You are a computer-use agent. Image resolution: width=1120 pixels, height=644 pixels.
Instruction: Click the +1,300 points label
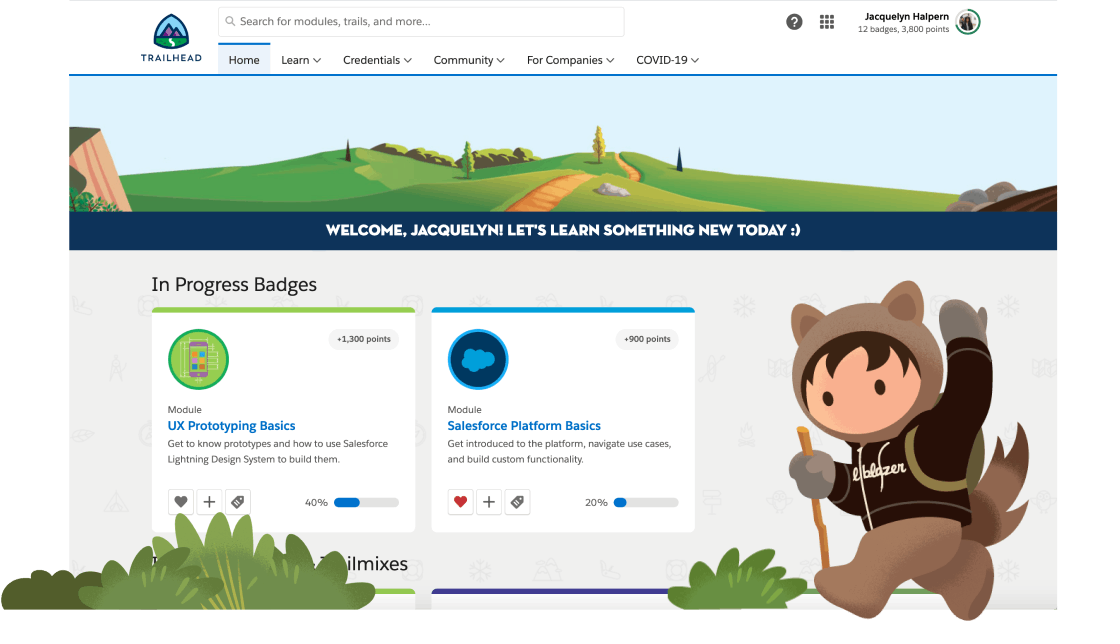[x=364, y=339]
